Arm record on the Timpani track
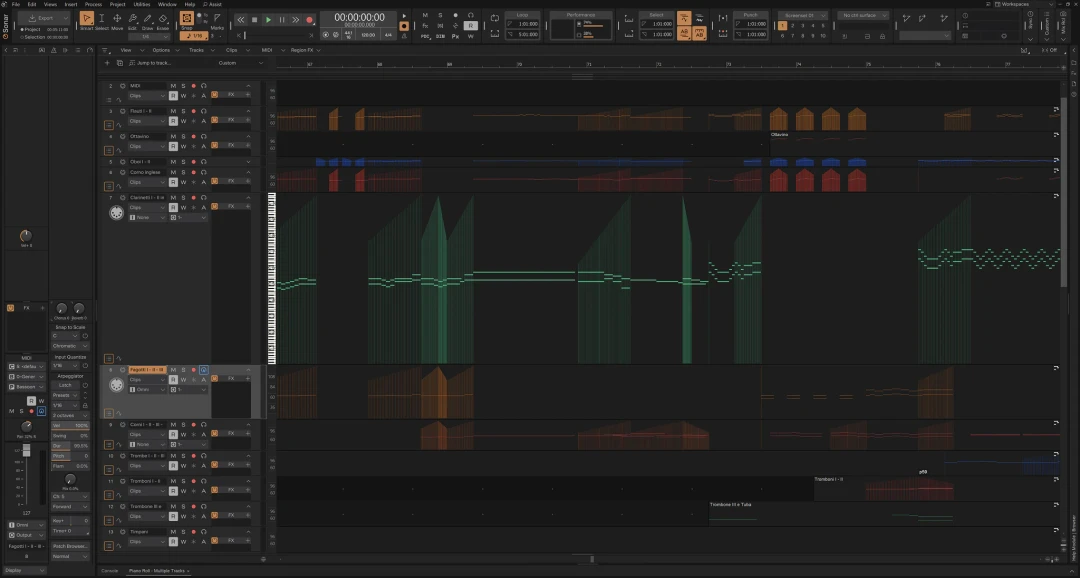Image resolution: width=1080 pixels, height=578 pixels. (x=194, y=532)
